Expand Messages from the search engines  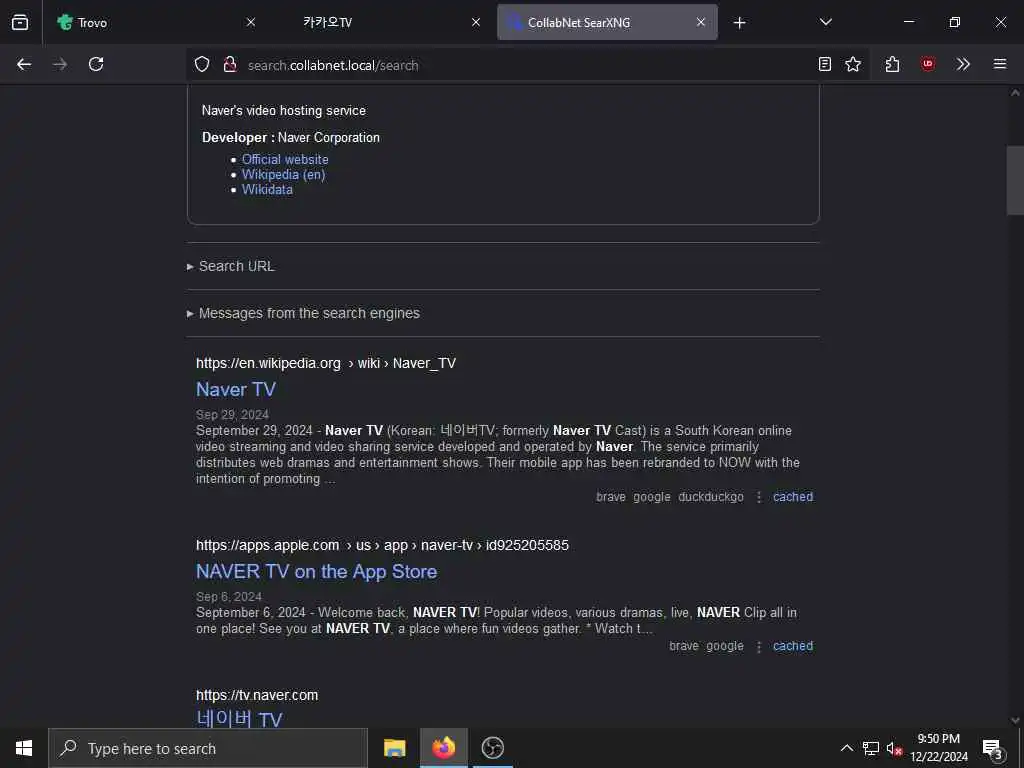point(303,313)
